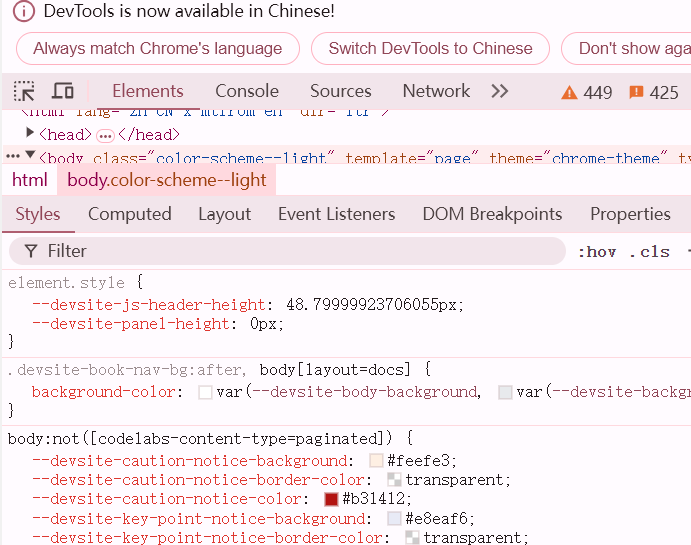Click the warnings triangle icon showing 449
Screen dimensions: 691x545
pos(570,93)
